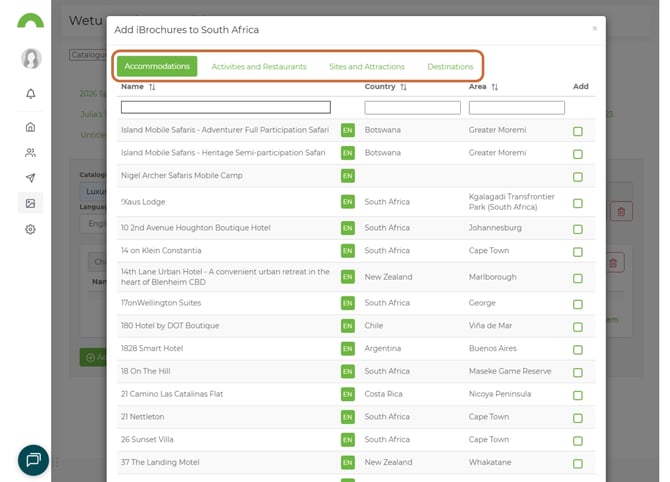Image resolution: width=670 pixels, height=482 pixels.
Task: Click the Name filter input field
Action: (x=225, y=107)
